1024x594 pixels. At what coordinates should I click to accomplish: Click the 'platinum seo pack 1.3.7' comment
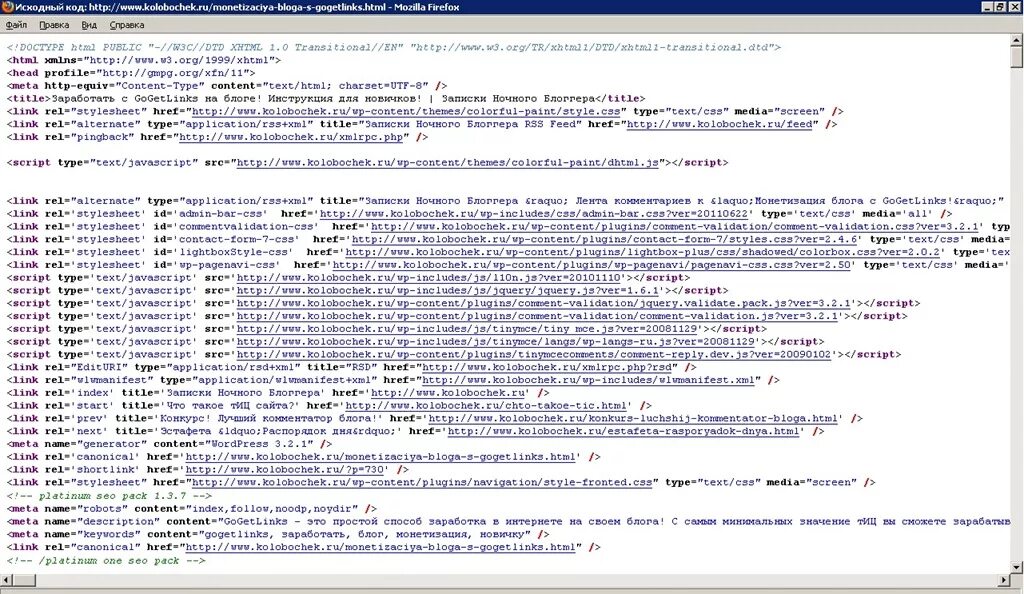109,495
